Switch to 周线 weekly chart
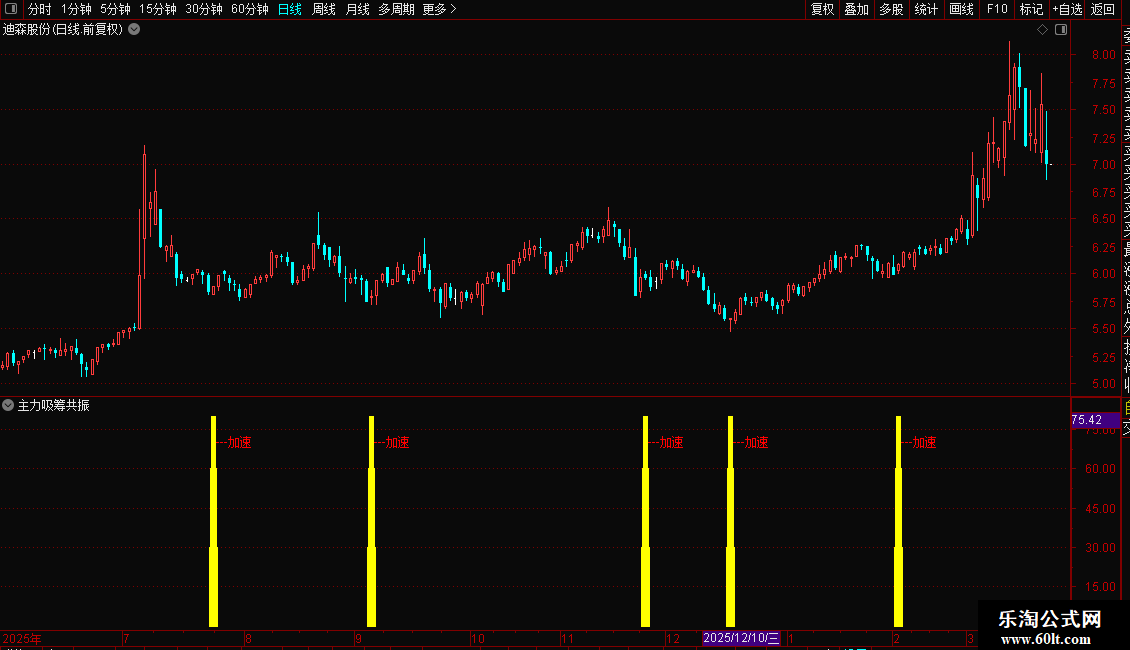Image resolution: width=1130 pixels, height=650 pixels. point(324,9)
